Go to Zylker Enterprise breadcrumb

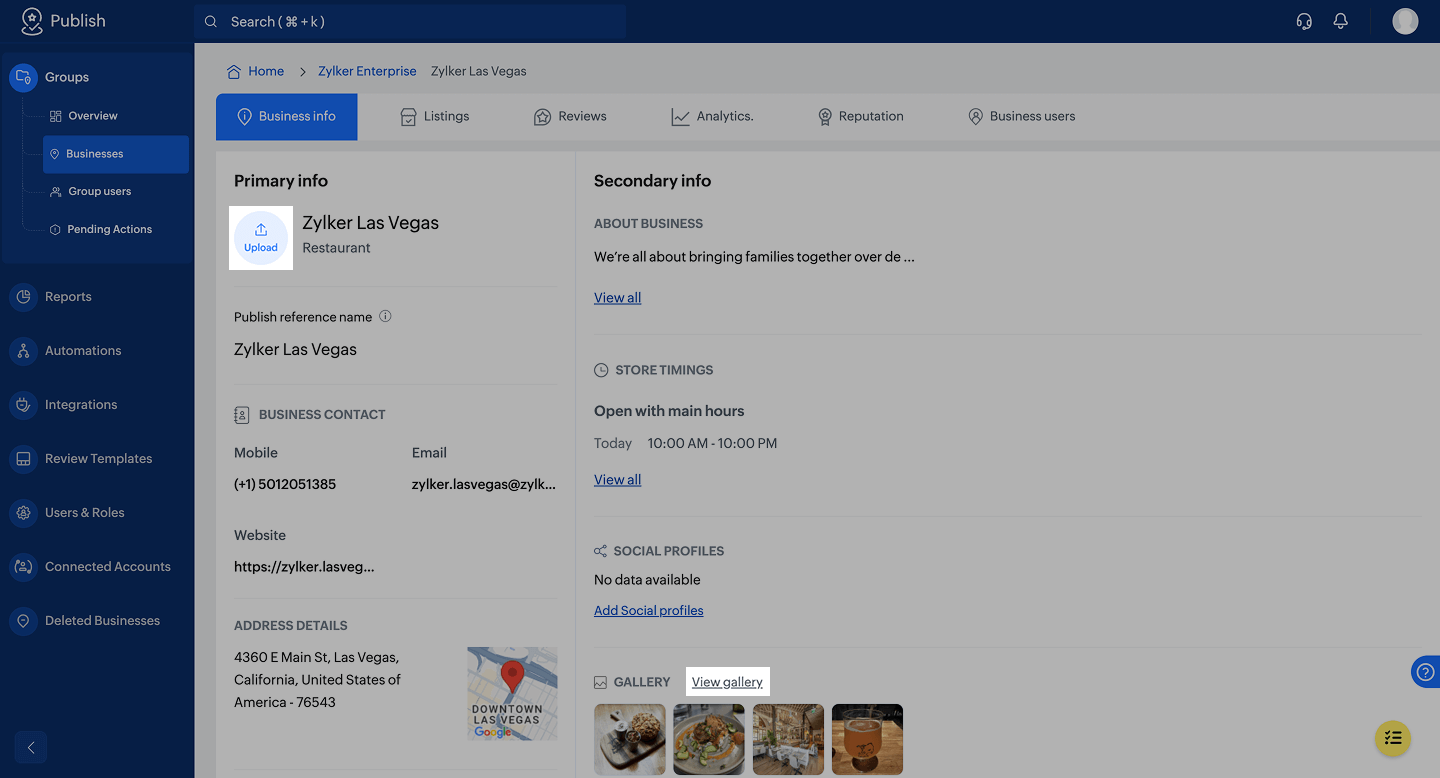pos(367,71)
